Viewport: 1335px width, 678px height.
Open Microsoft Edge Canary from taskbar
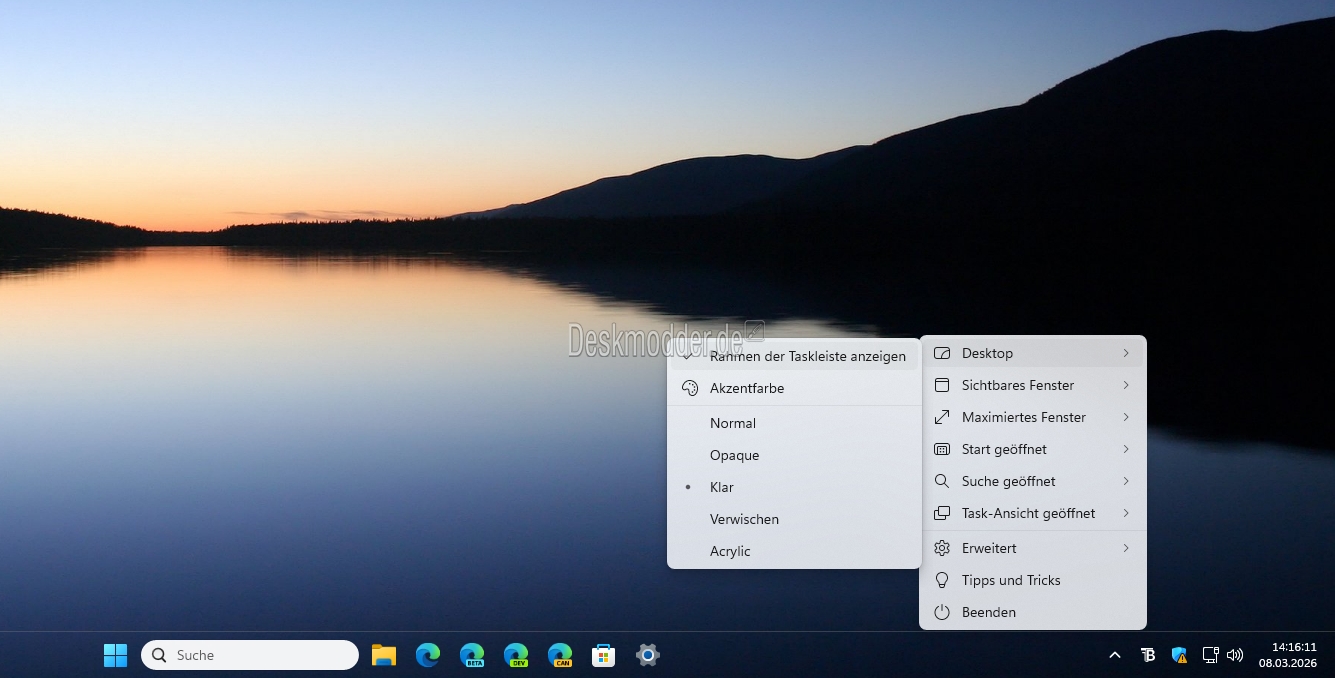[x=560, y=655]
